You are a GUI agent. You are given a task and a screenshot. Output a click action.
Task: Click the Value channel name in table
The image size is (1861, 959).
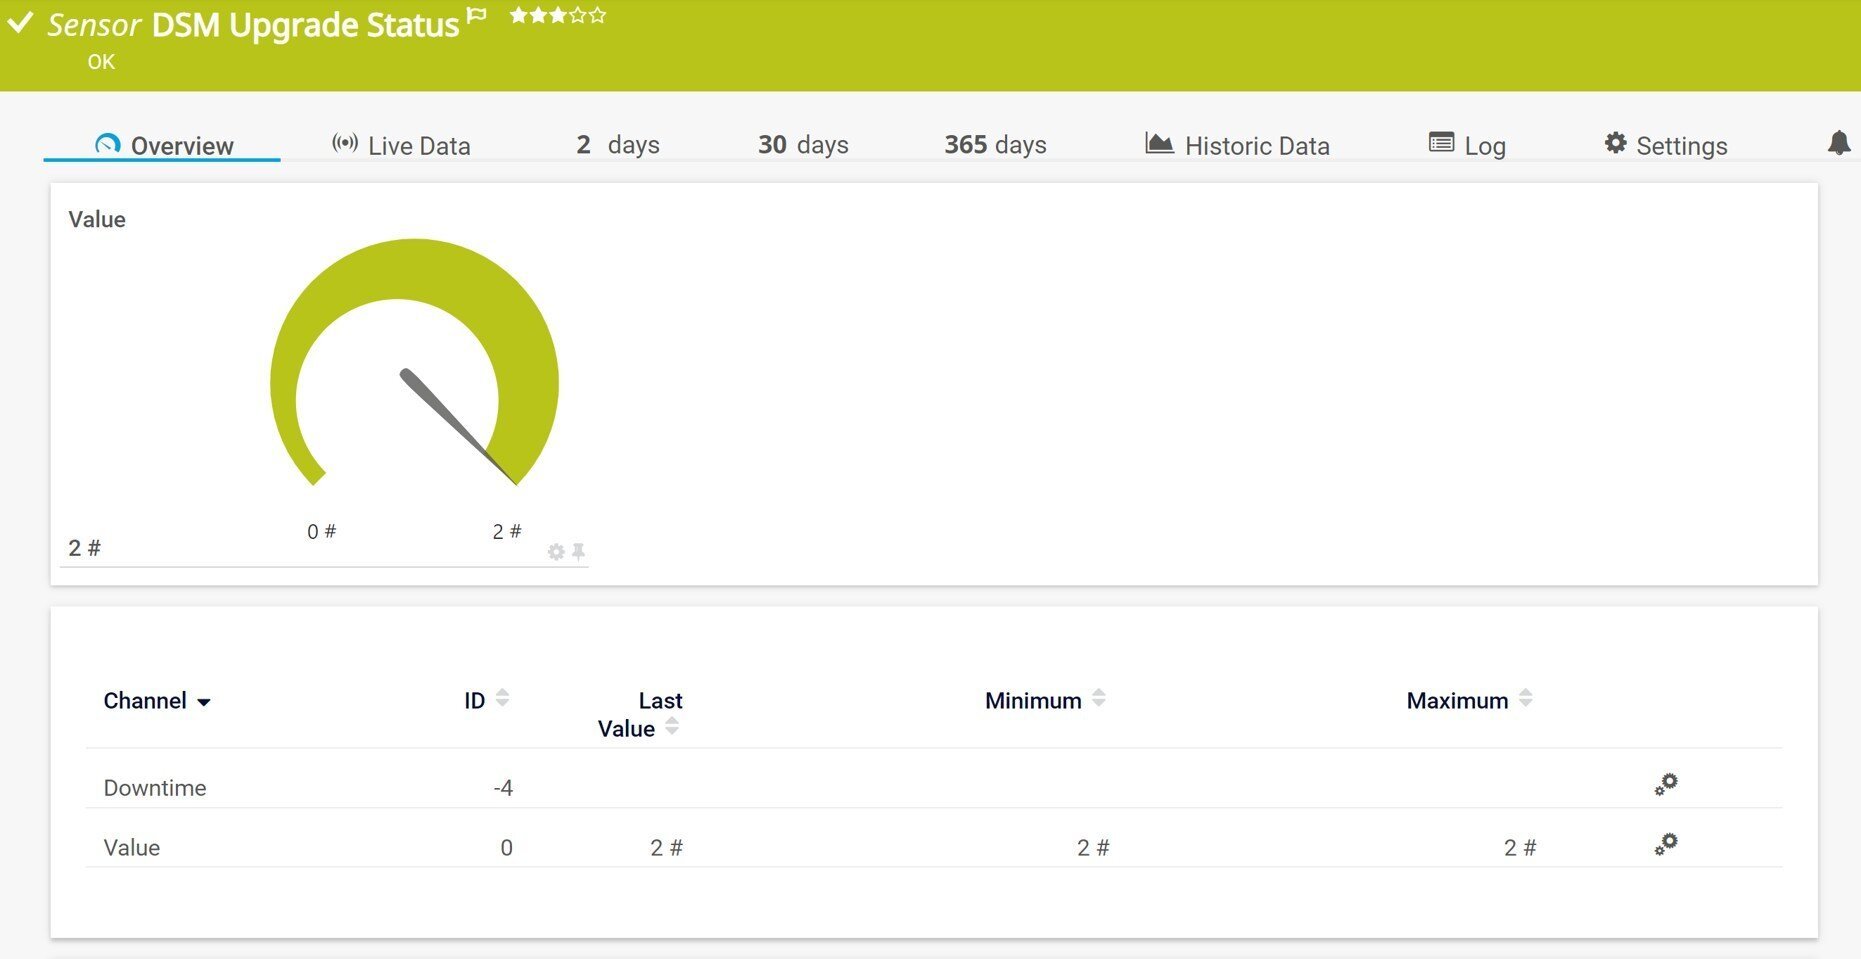point(132,848)
